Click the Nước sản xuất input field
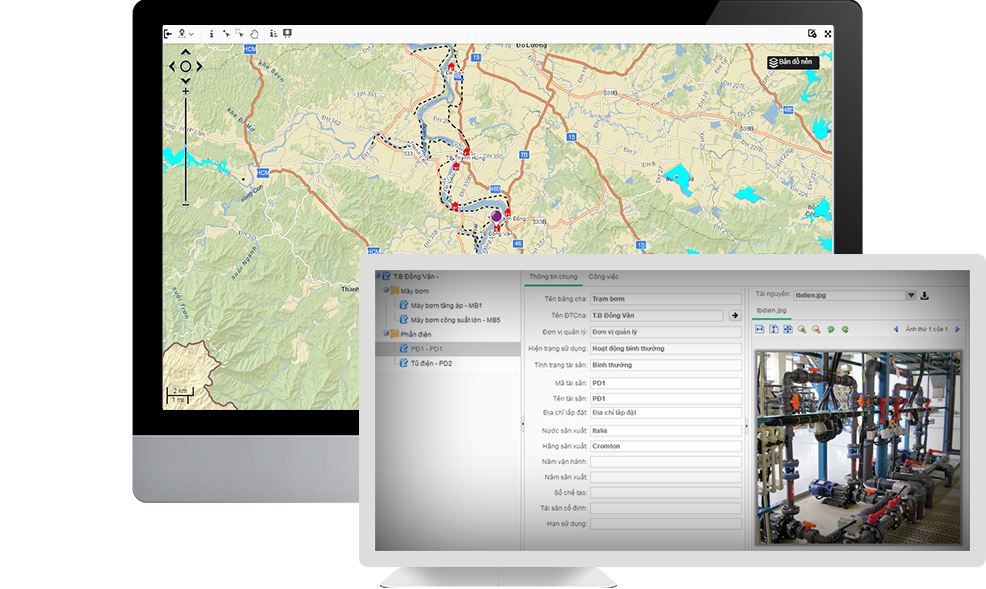This screenshot has width=986, height=589. [x=665, y=429]
